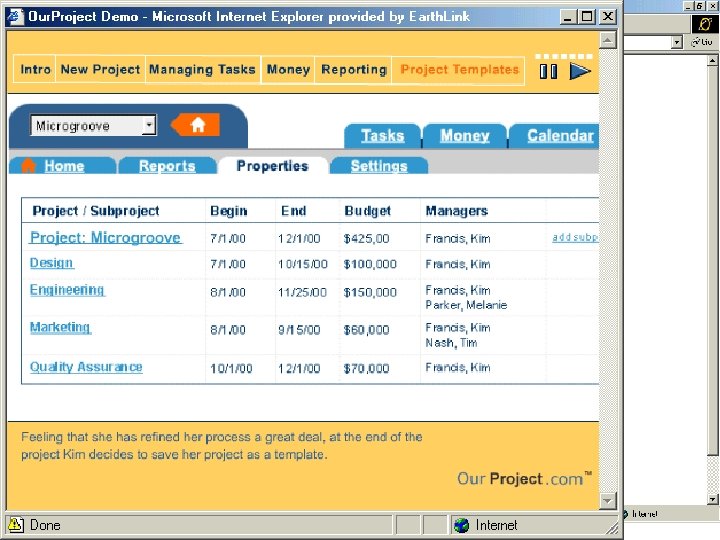
Task: Open the Project: Microgroove link
Action: pyautogui.click(x=105, y=238)
